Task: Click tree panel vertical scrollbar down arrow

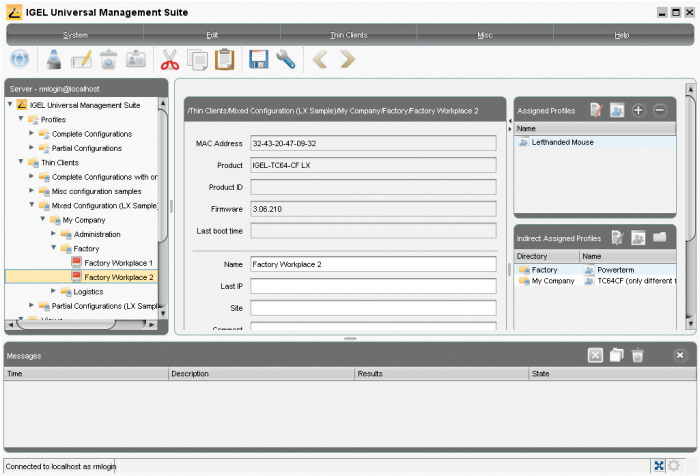Action: (x=163, y=313)
